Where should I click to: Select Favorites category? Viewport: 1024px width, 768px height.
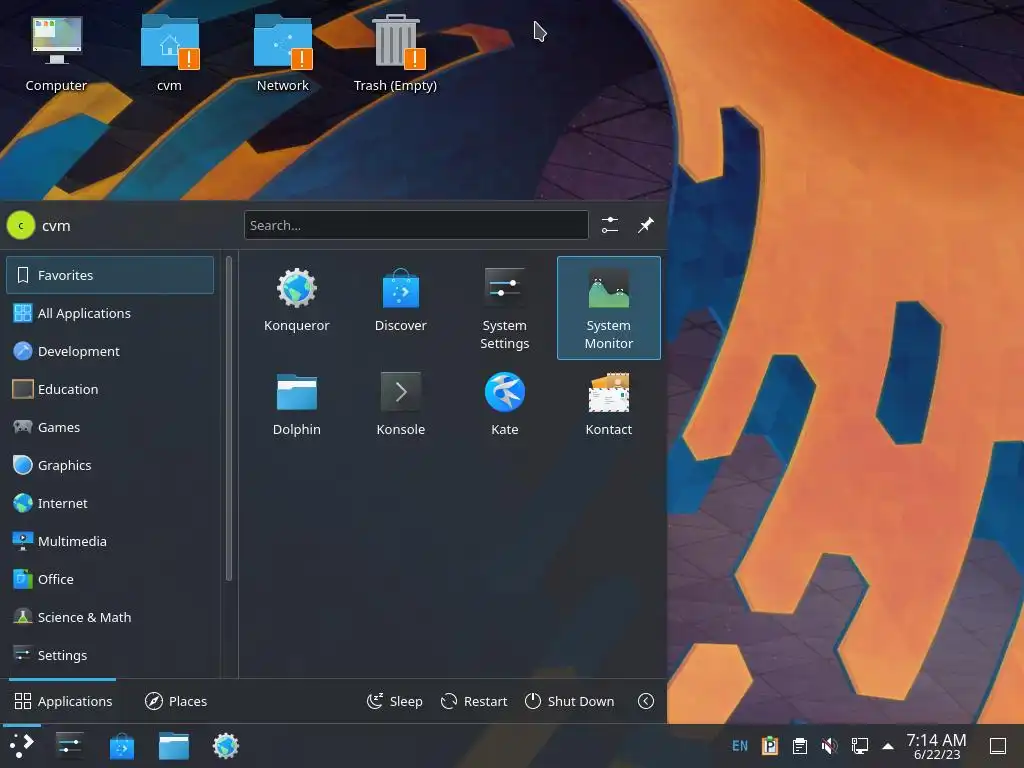coord(110,275)
